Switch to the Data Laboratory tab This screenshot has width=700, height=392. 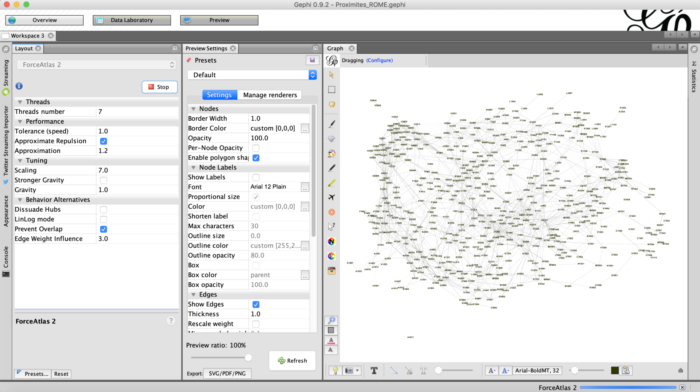[x=132, y=20]
